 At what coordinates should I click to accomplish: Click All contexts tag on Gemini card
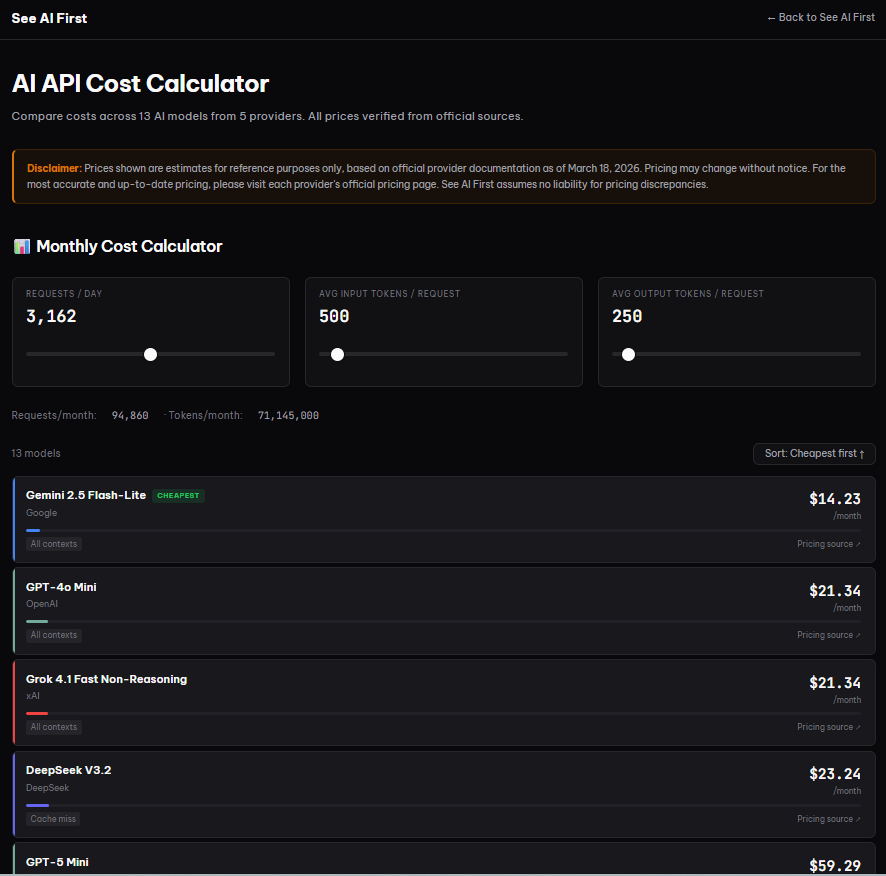coord(54,544)
